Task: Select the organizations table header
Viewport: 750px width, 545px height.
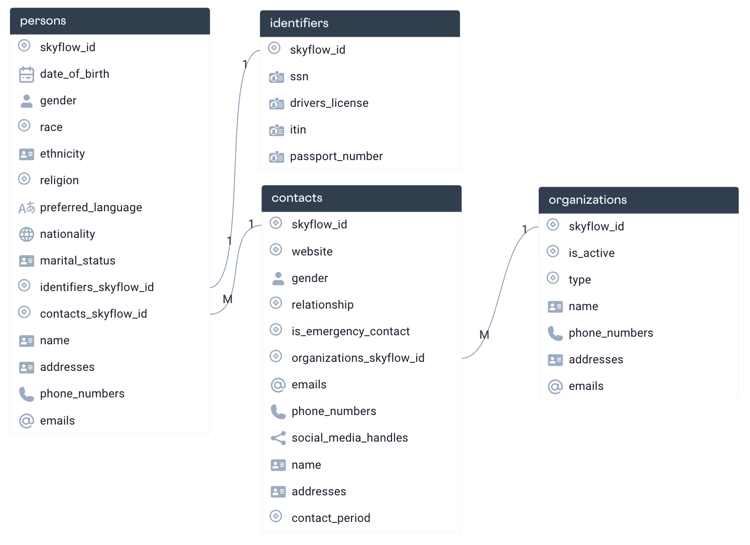Action: click(x=639, y=200)
